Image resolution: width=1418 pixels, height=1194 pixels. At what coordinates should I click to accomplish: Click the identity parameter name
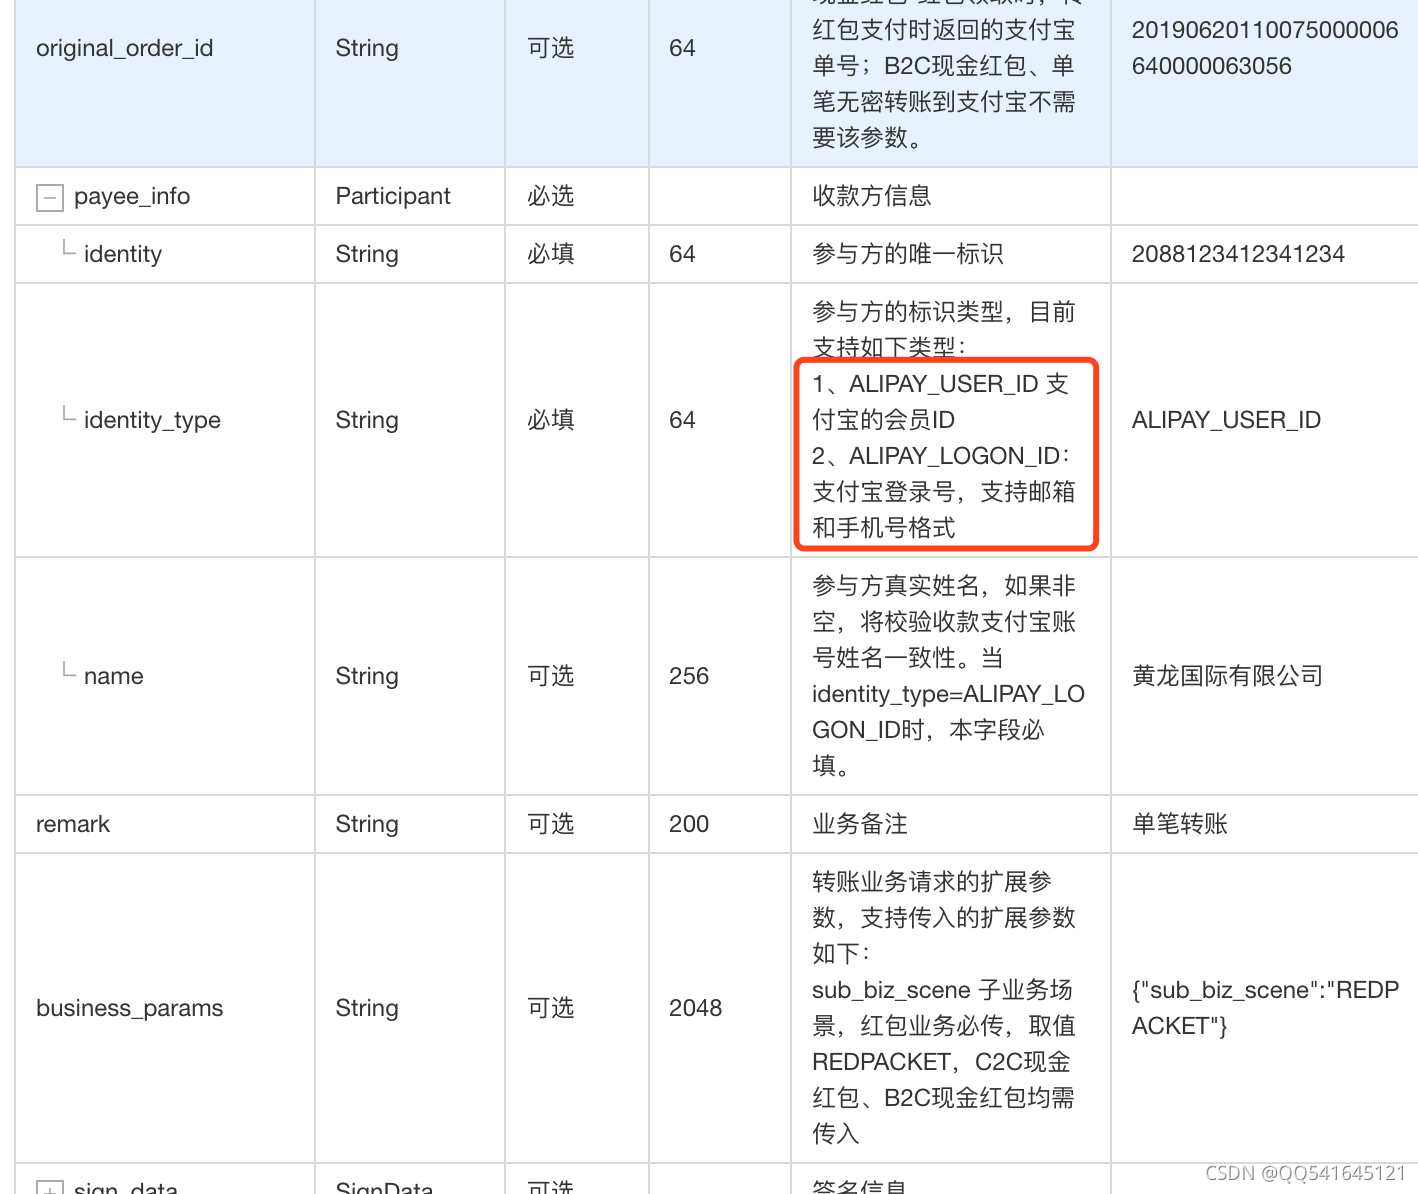click(x=123, y=254)
